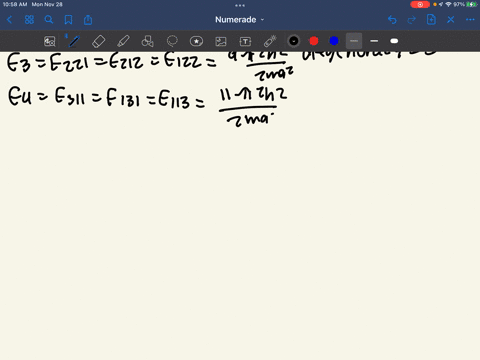480x360 pixels.
Task: Undo the last stroke
Action: (392, 20)
